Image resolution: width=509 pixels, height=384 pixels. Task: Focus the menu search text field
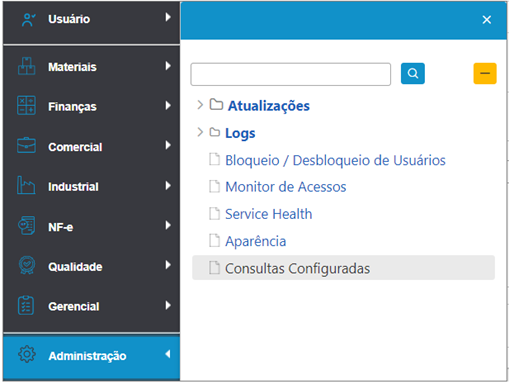pyautogui.click(x=291, y=74)
